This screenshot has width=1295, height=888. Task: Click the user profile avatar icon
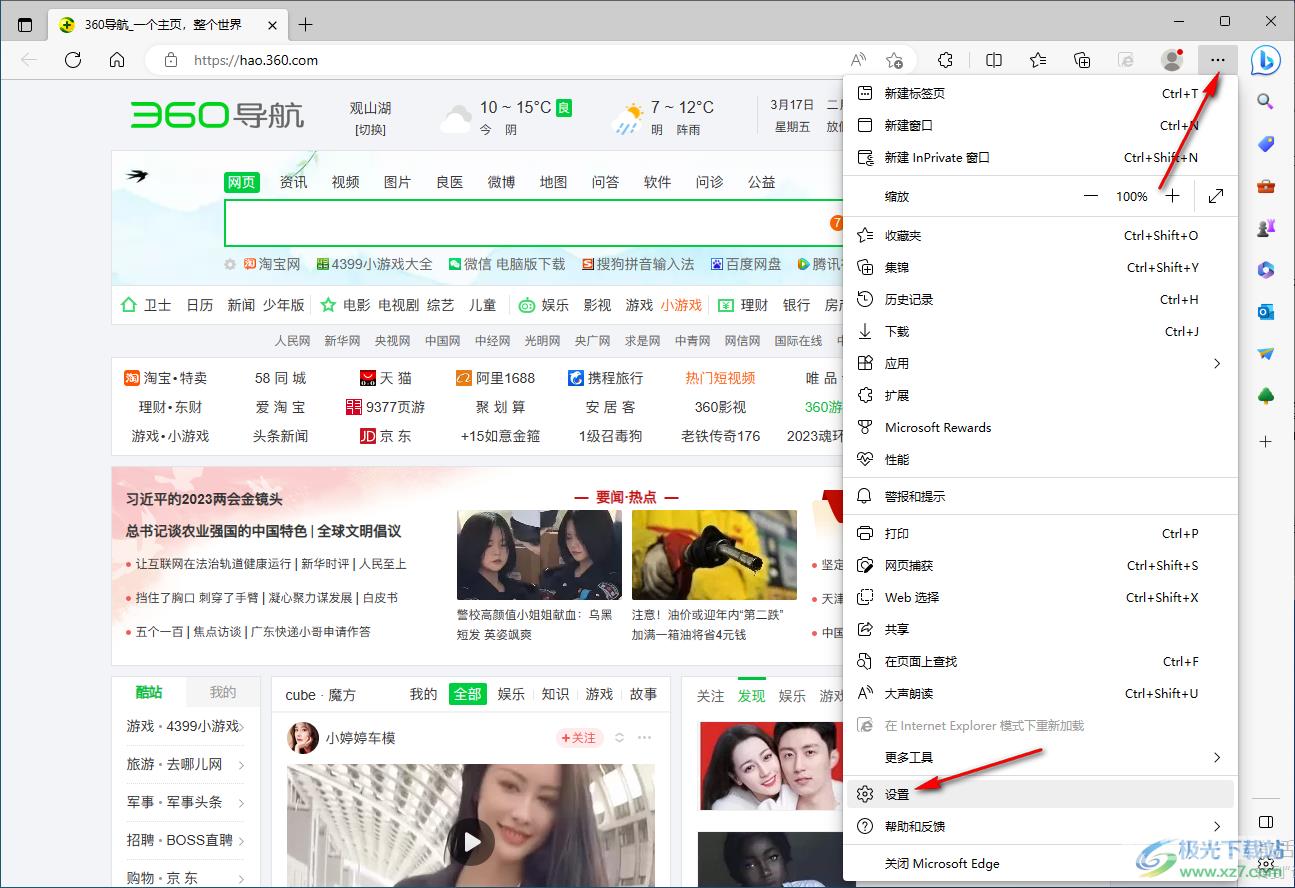[x=1172, y=60]
